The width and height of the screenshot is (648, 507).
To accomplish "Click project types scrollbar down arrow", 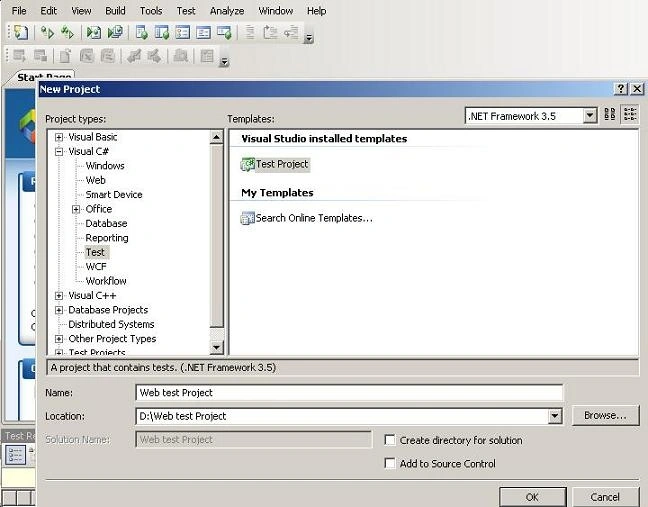I will (217, 348).
